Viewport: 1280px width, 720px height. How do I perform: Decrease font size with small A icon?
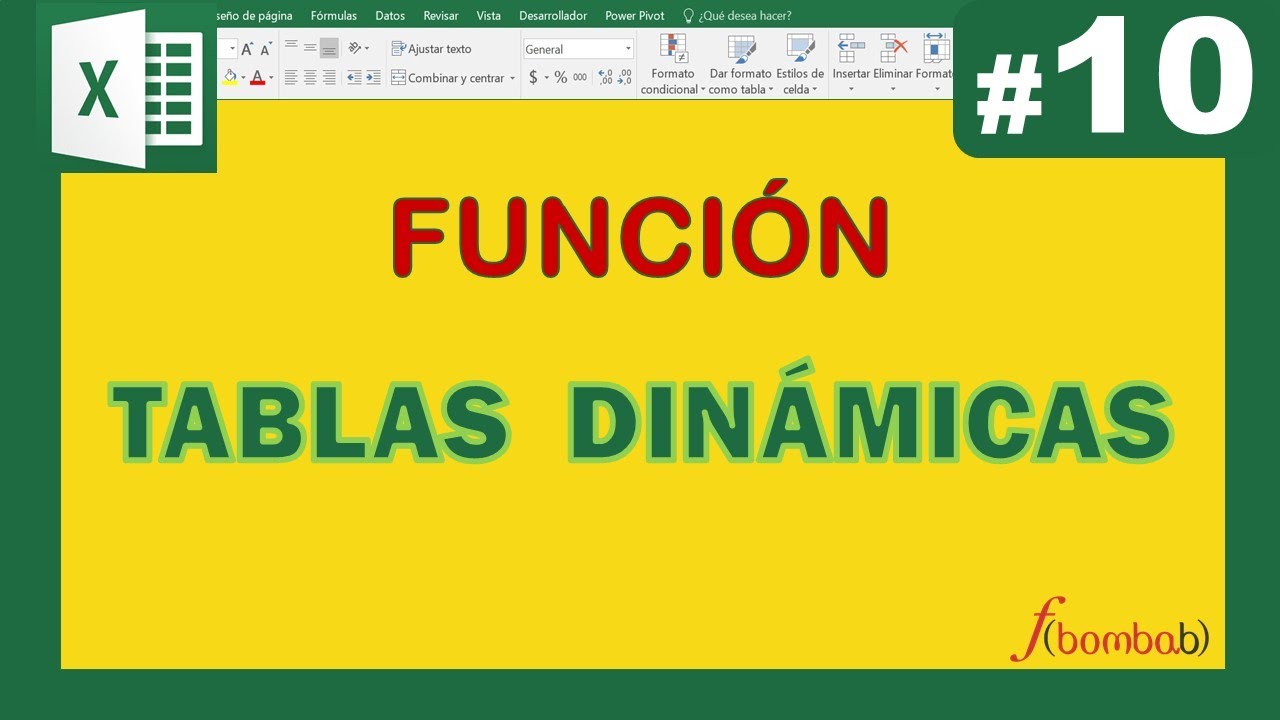(265, 49)
